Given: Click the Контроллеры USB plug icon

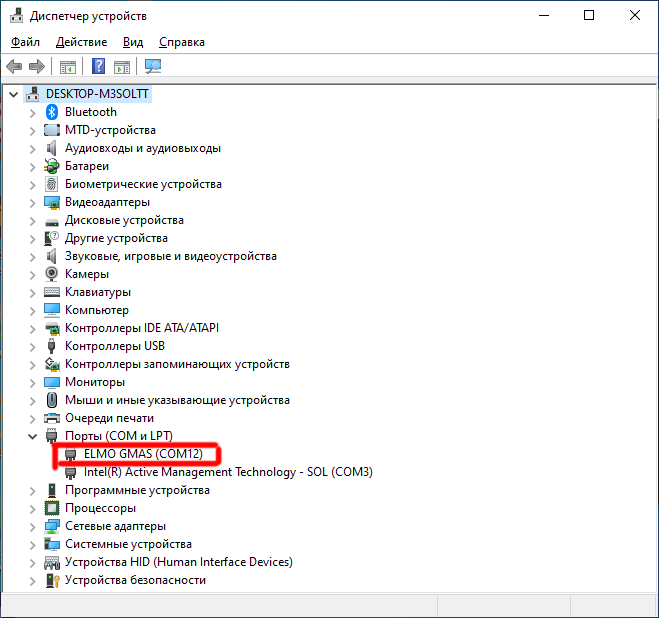Looking at the screenshot, I should pos(52,346).
